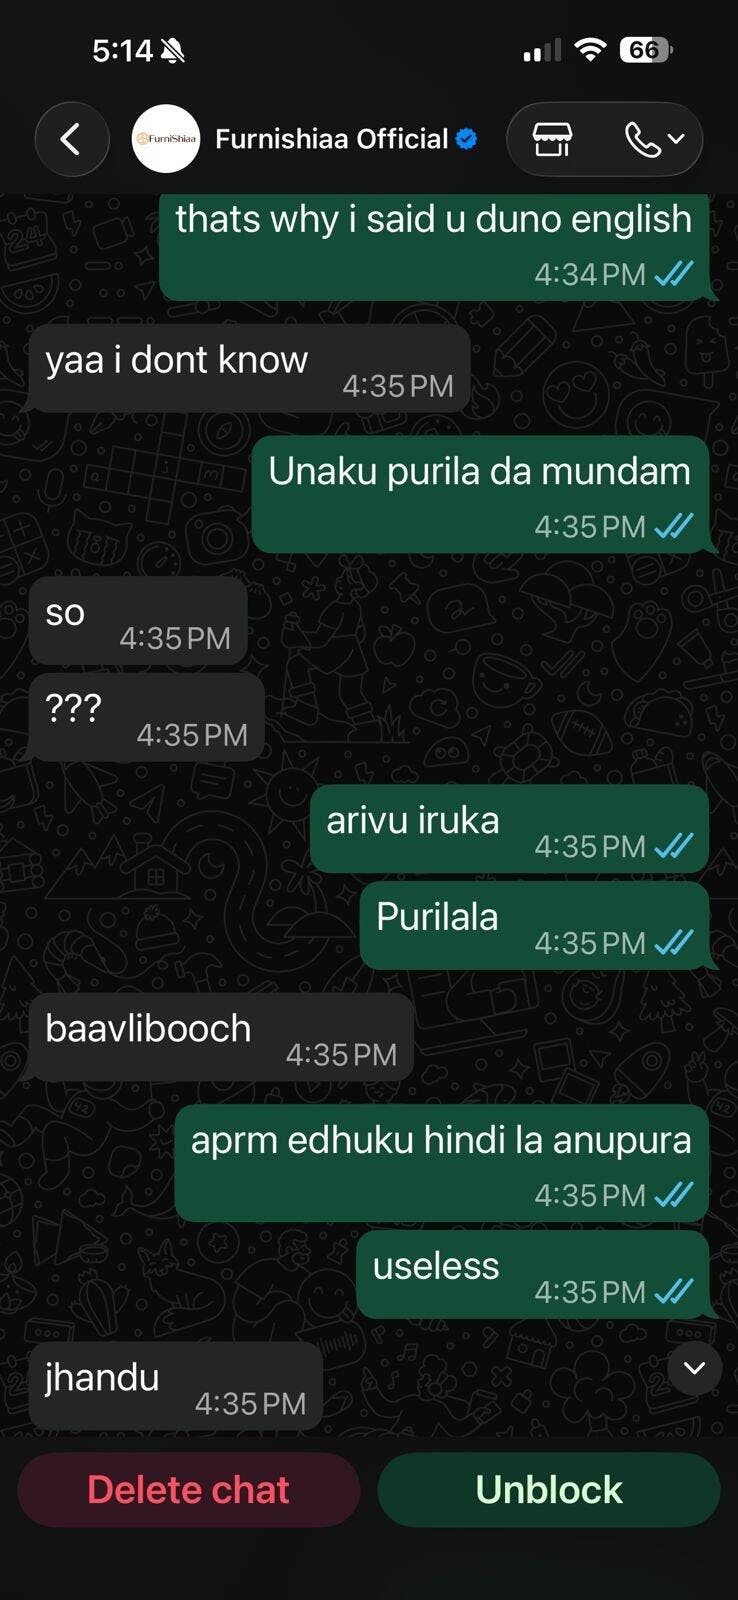Expand the call options chevron
This screenshot has height=1600, width=738.
677,139
